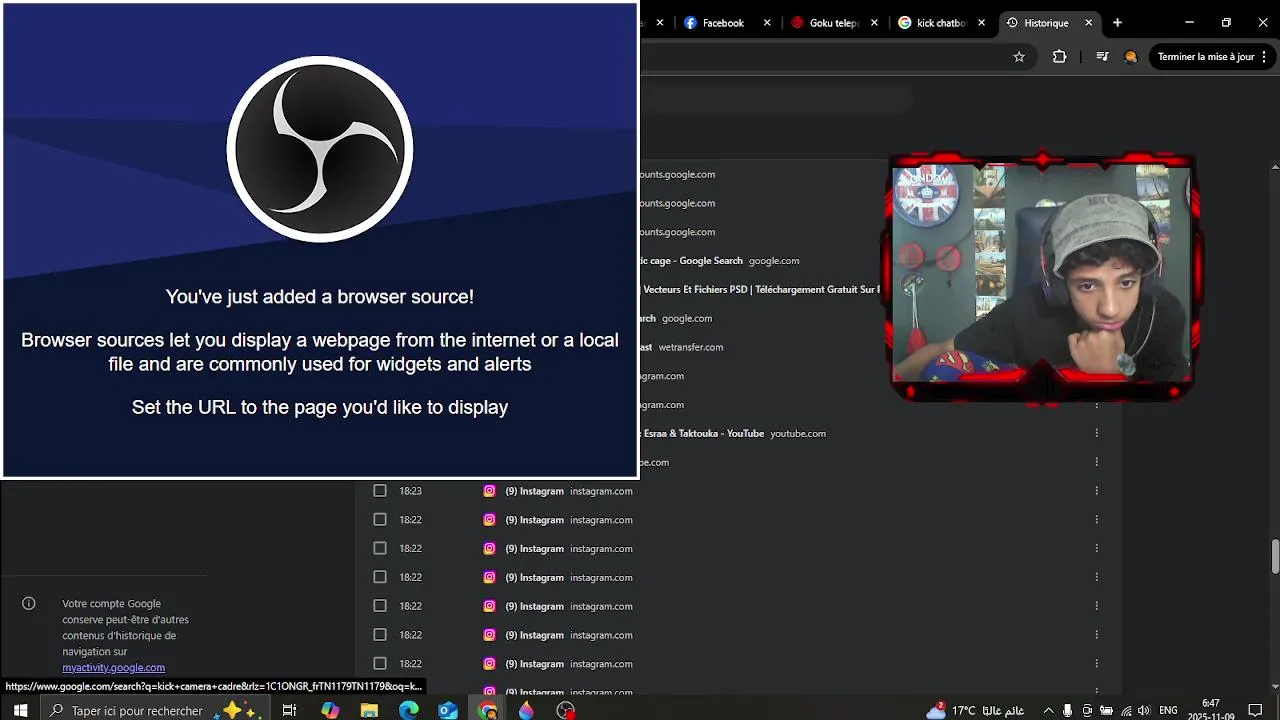
Task: Open the colorful flame app on the taskbar
Action: point(526,710)
